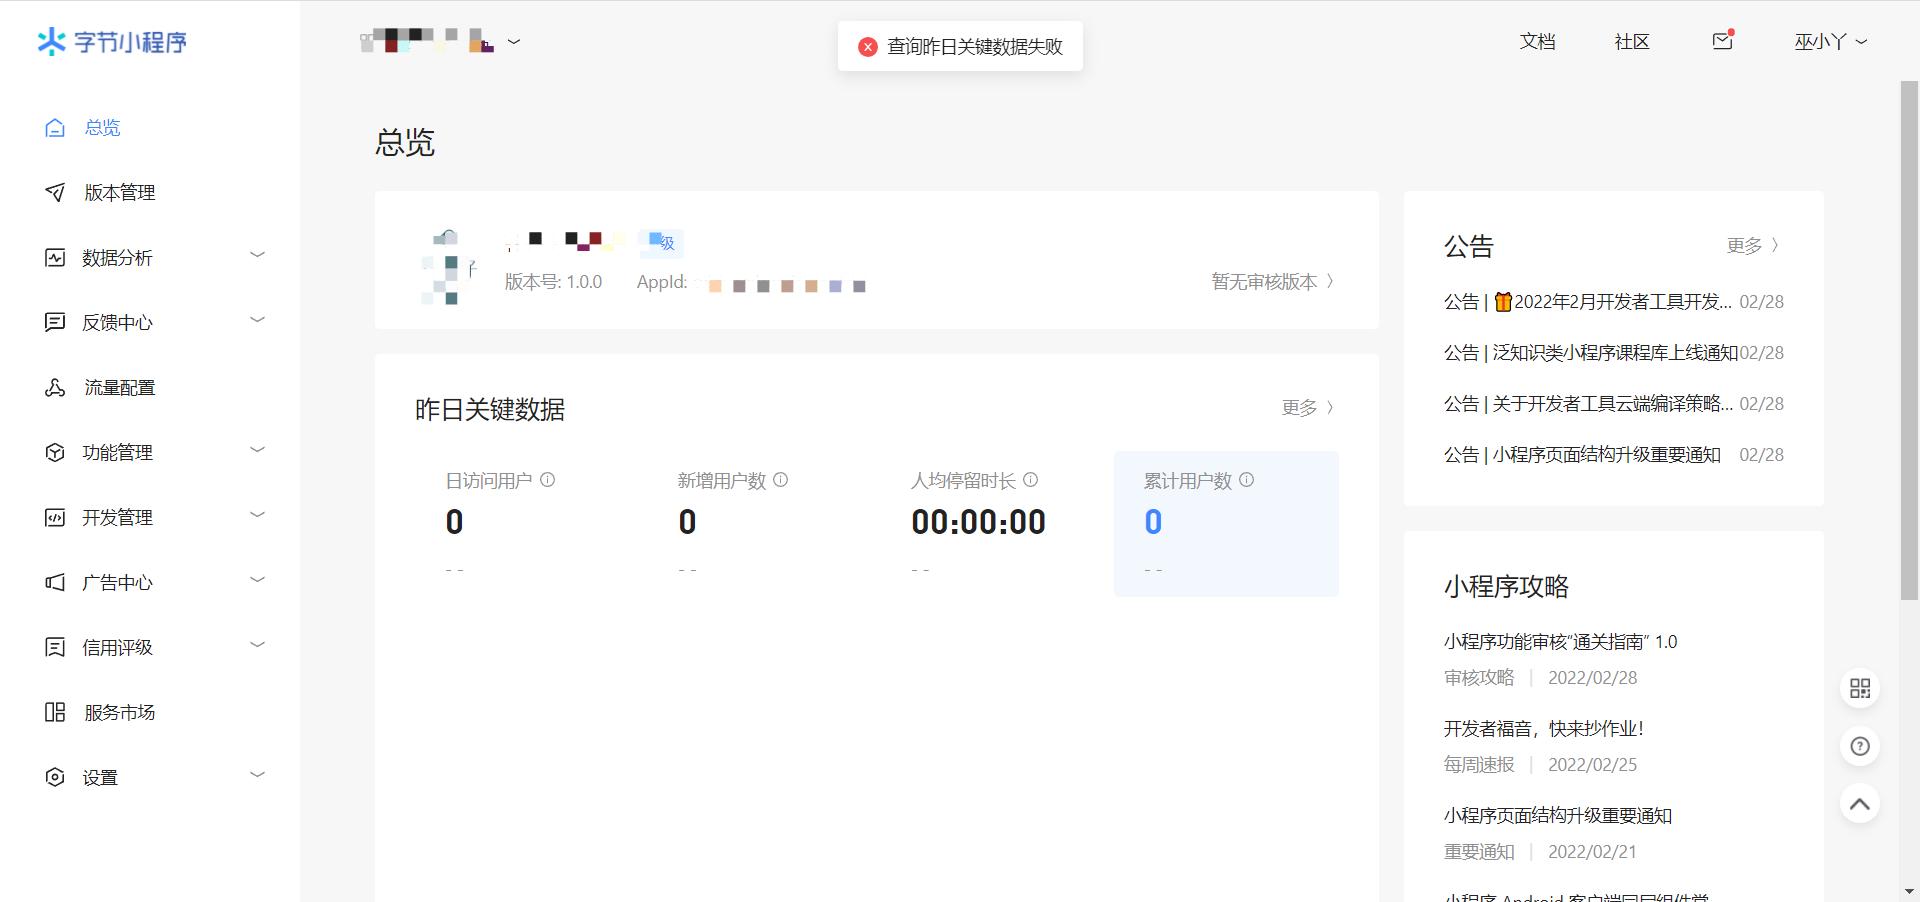Go to 版本管理 in sidebar

[x=119, y=192]
